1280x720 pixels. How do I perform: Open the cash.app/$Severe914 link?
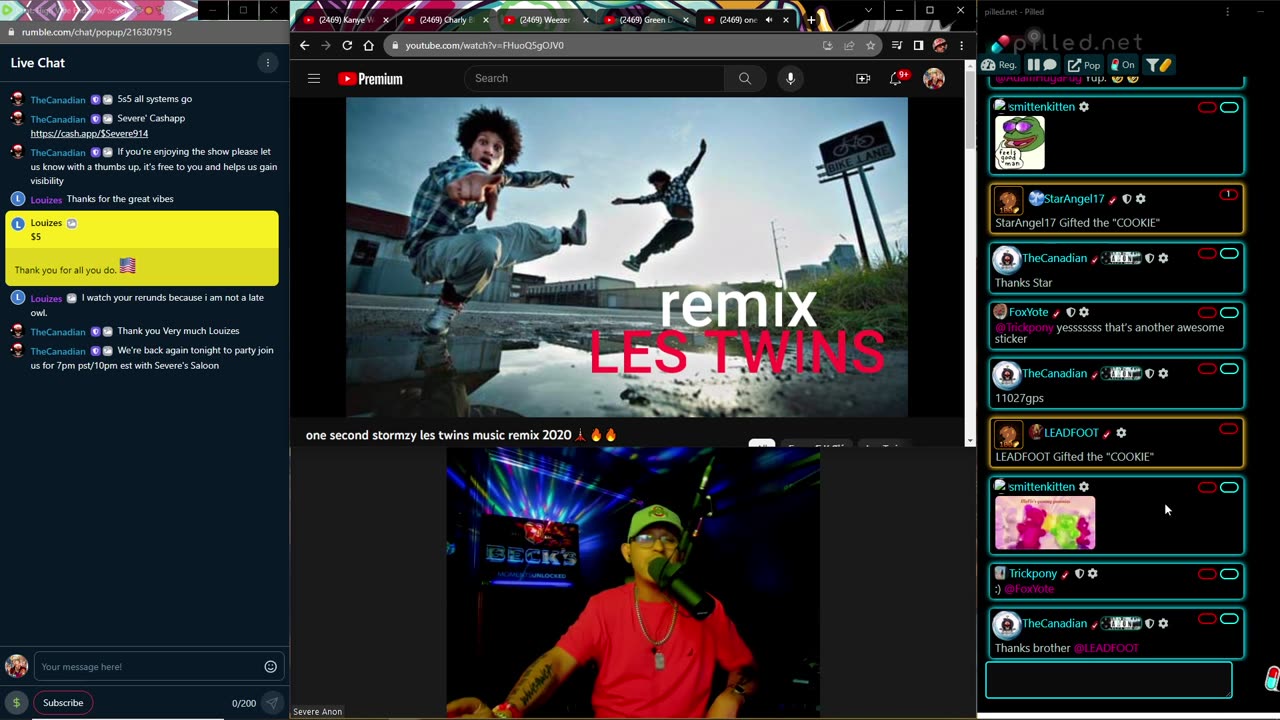89,133
